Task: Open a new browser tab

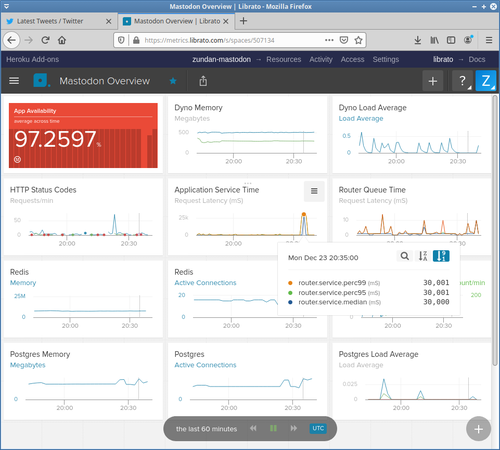Action: pos(243,21)
